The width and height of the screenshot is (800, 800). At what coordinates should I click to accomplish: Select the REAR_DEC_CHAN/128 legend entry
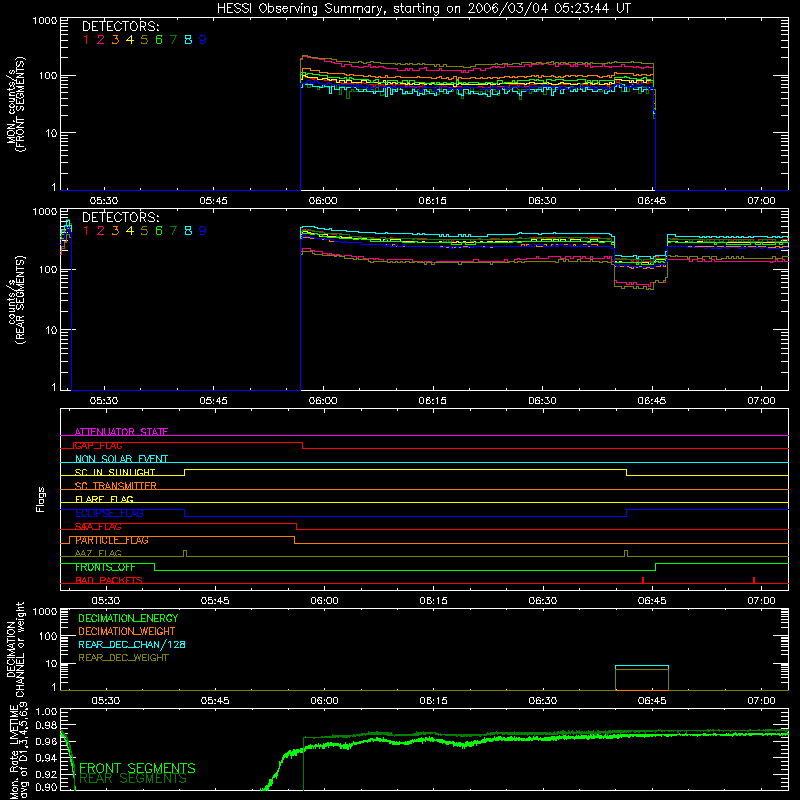point(132,644)
